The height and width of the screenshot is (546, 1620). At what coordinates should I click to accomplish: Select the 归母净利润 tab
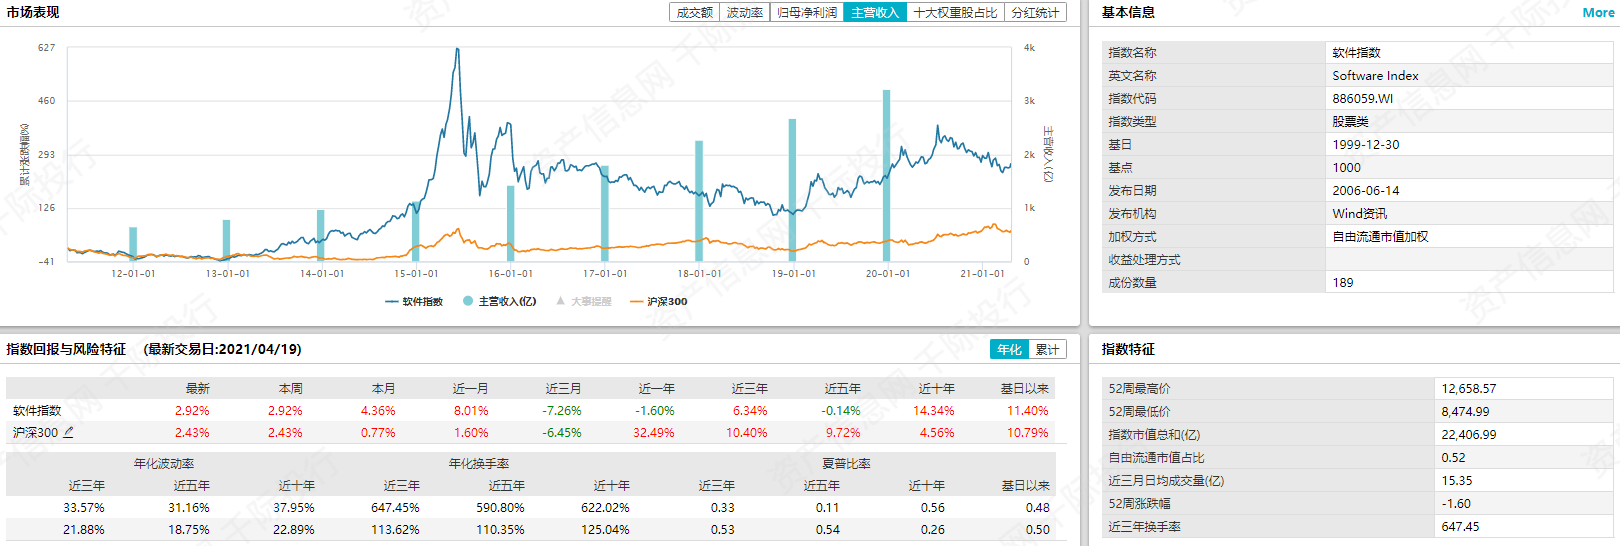[x=806, y=13]
